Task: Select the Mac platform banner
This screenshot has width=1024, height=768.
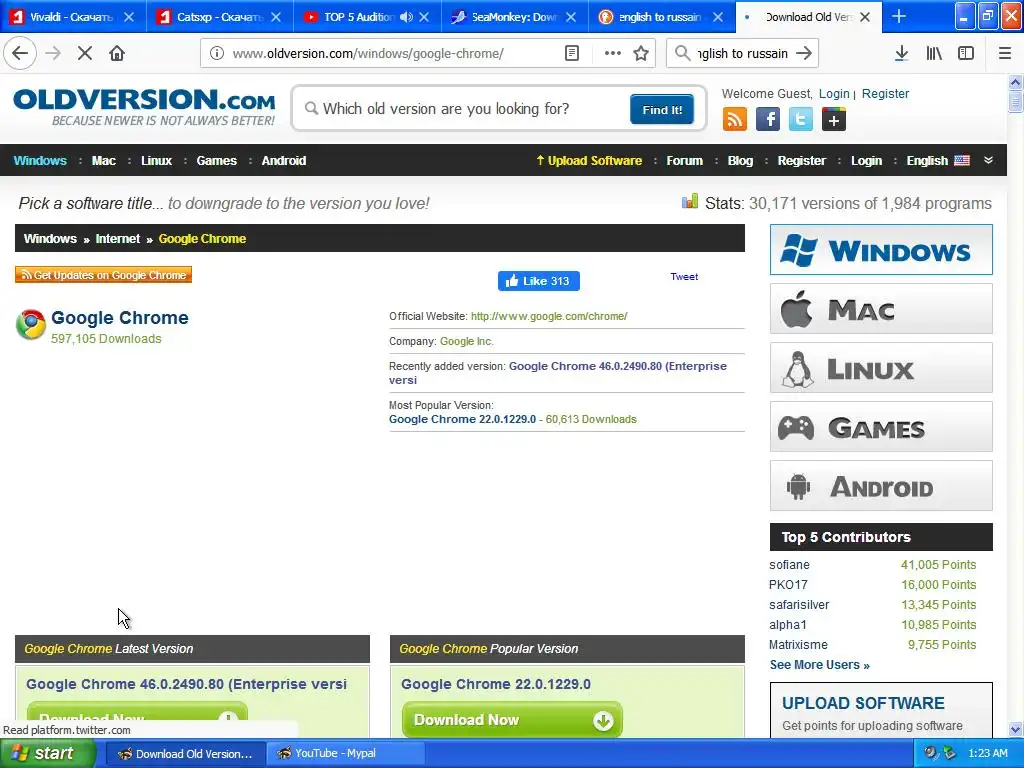Action: coord(881,308)
